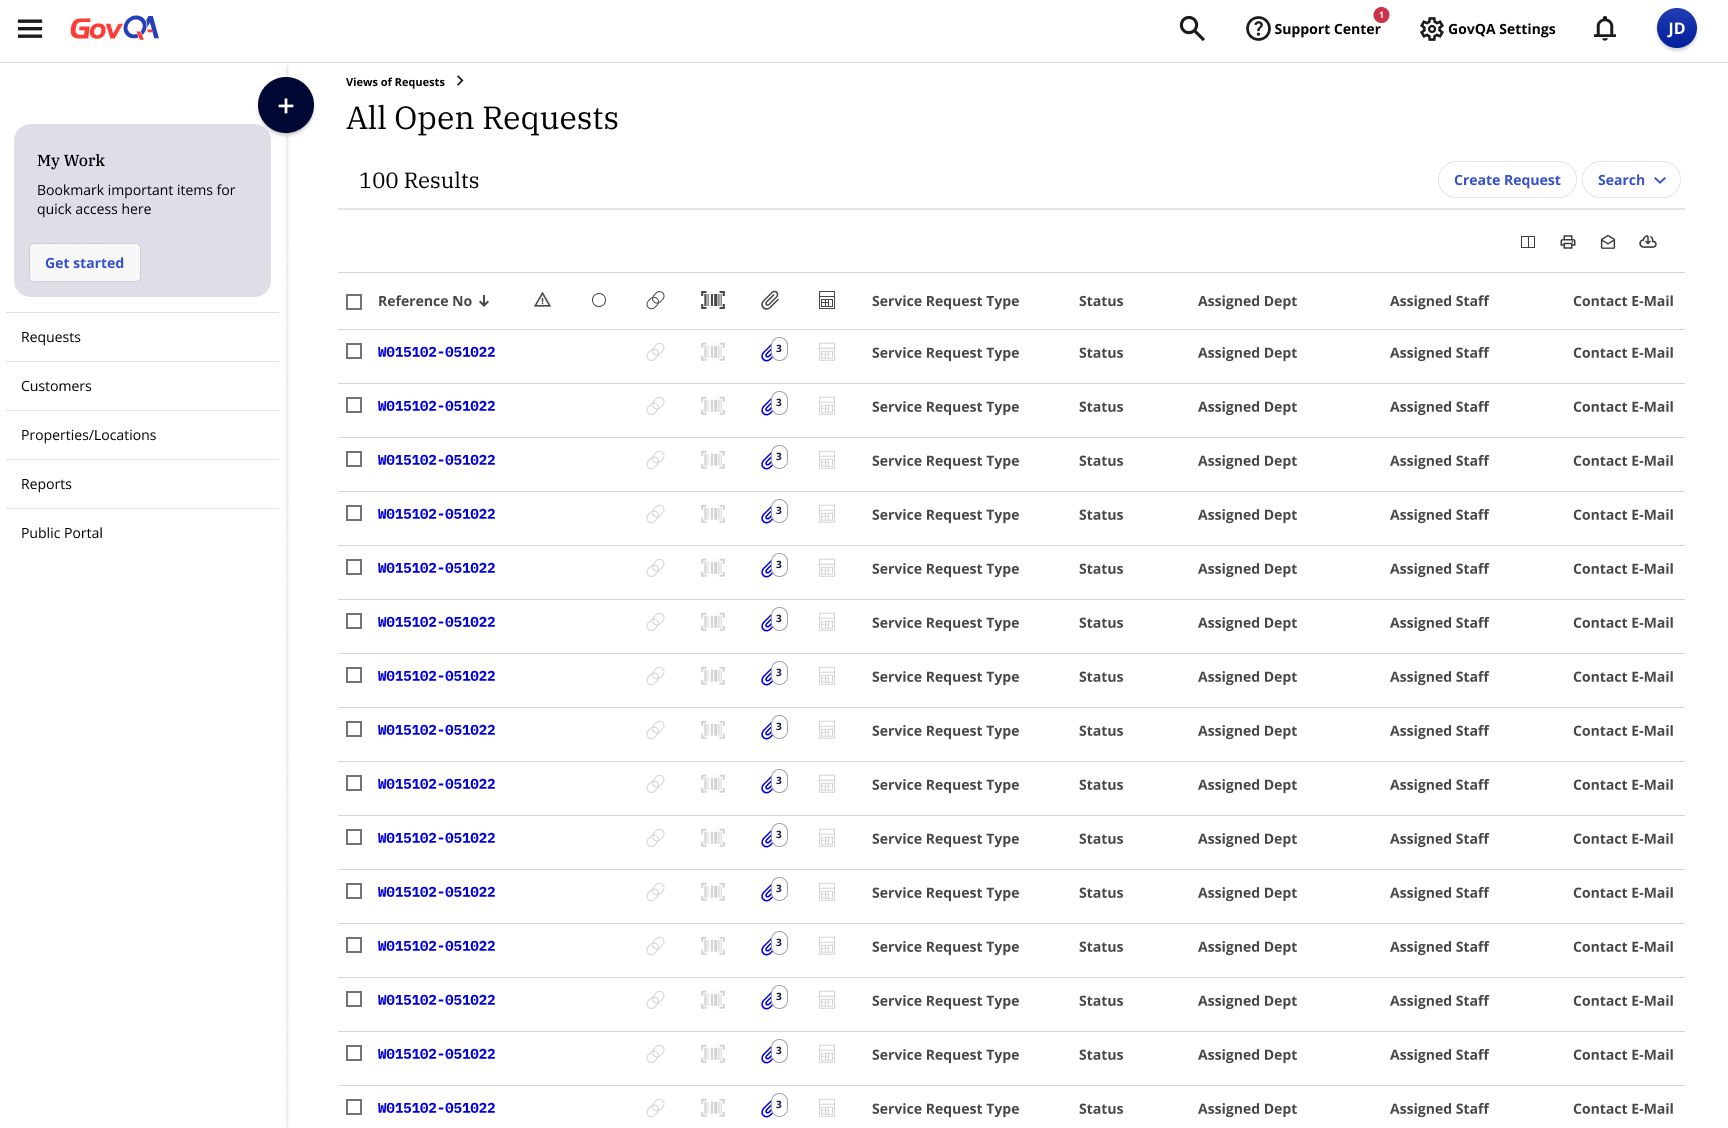
Task: Check the third result row's checkbox
Action: point(354,459)
